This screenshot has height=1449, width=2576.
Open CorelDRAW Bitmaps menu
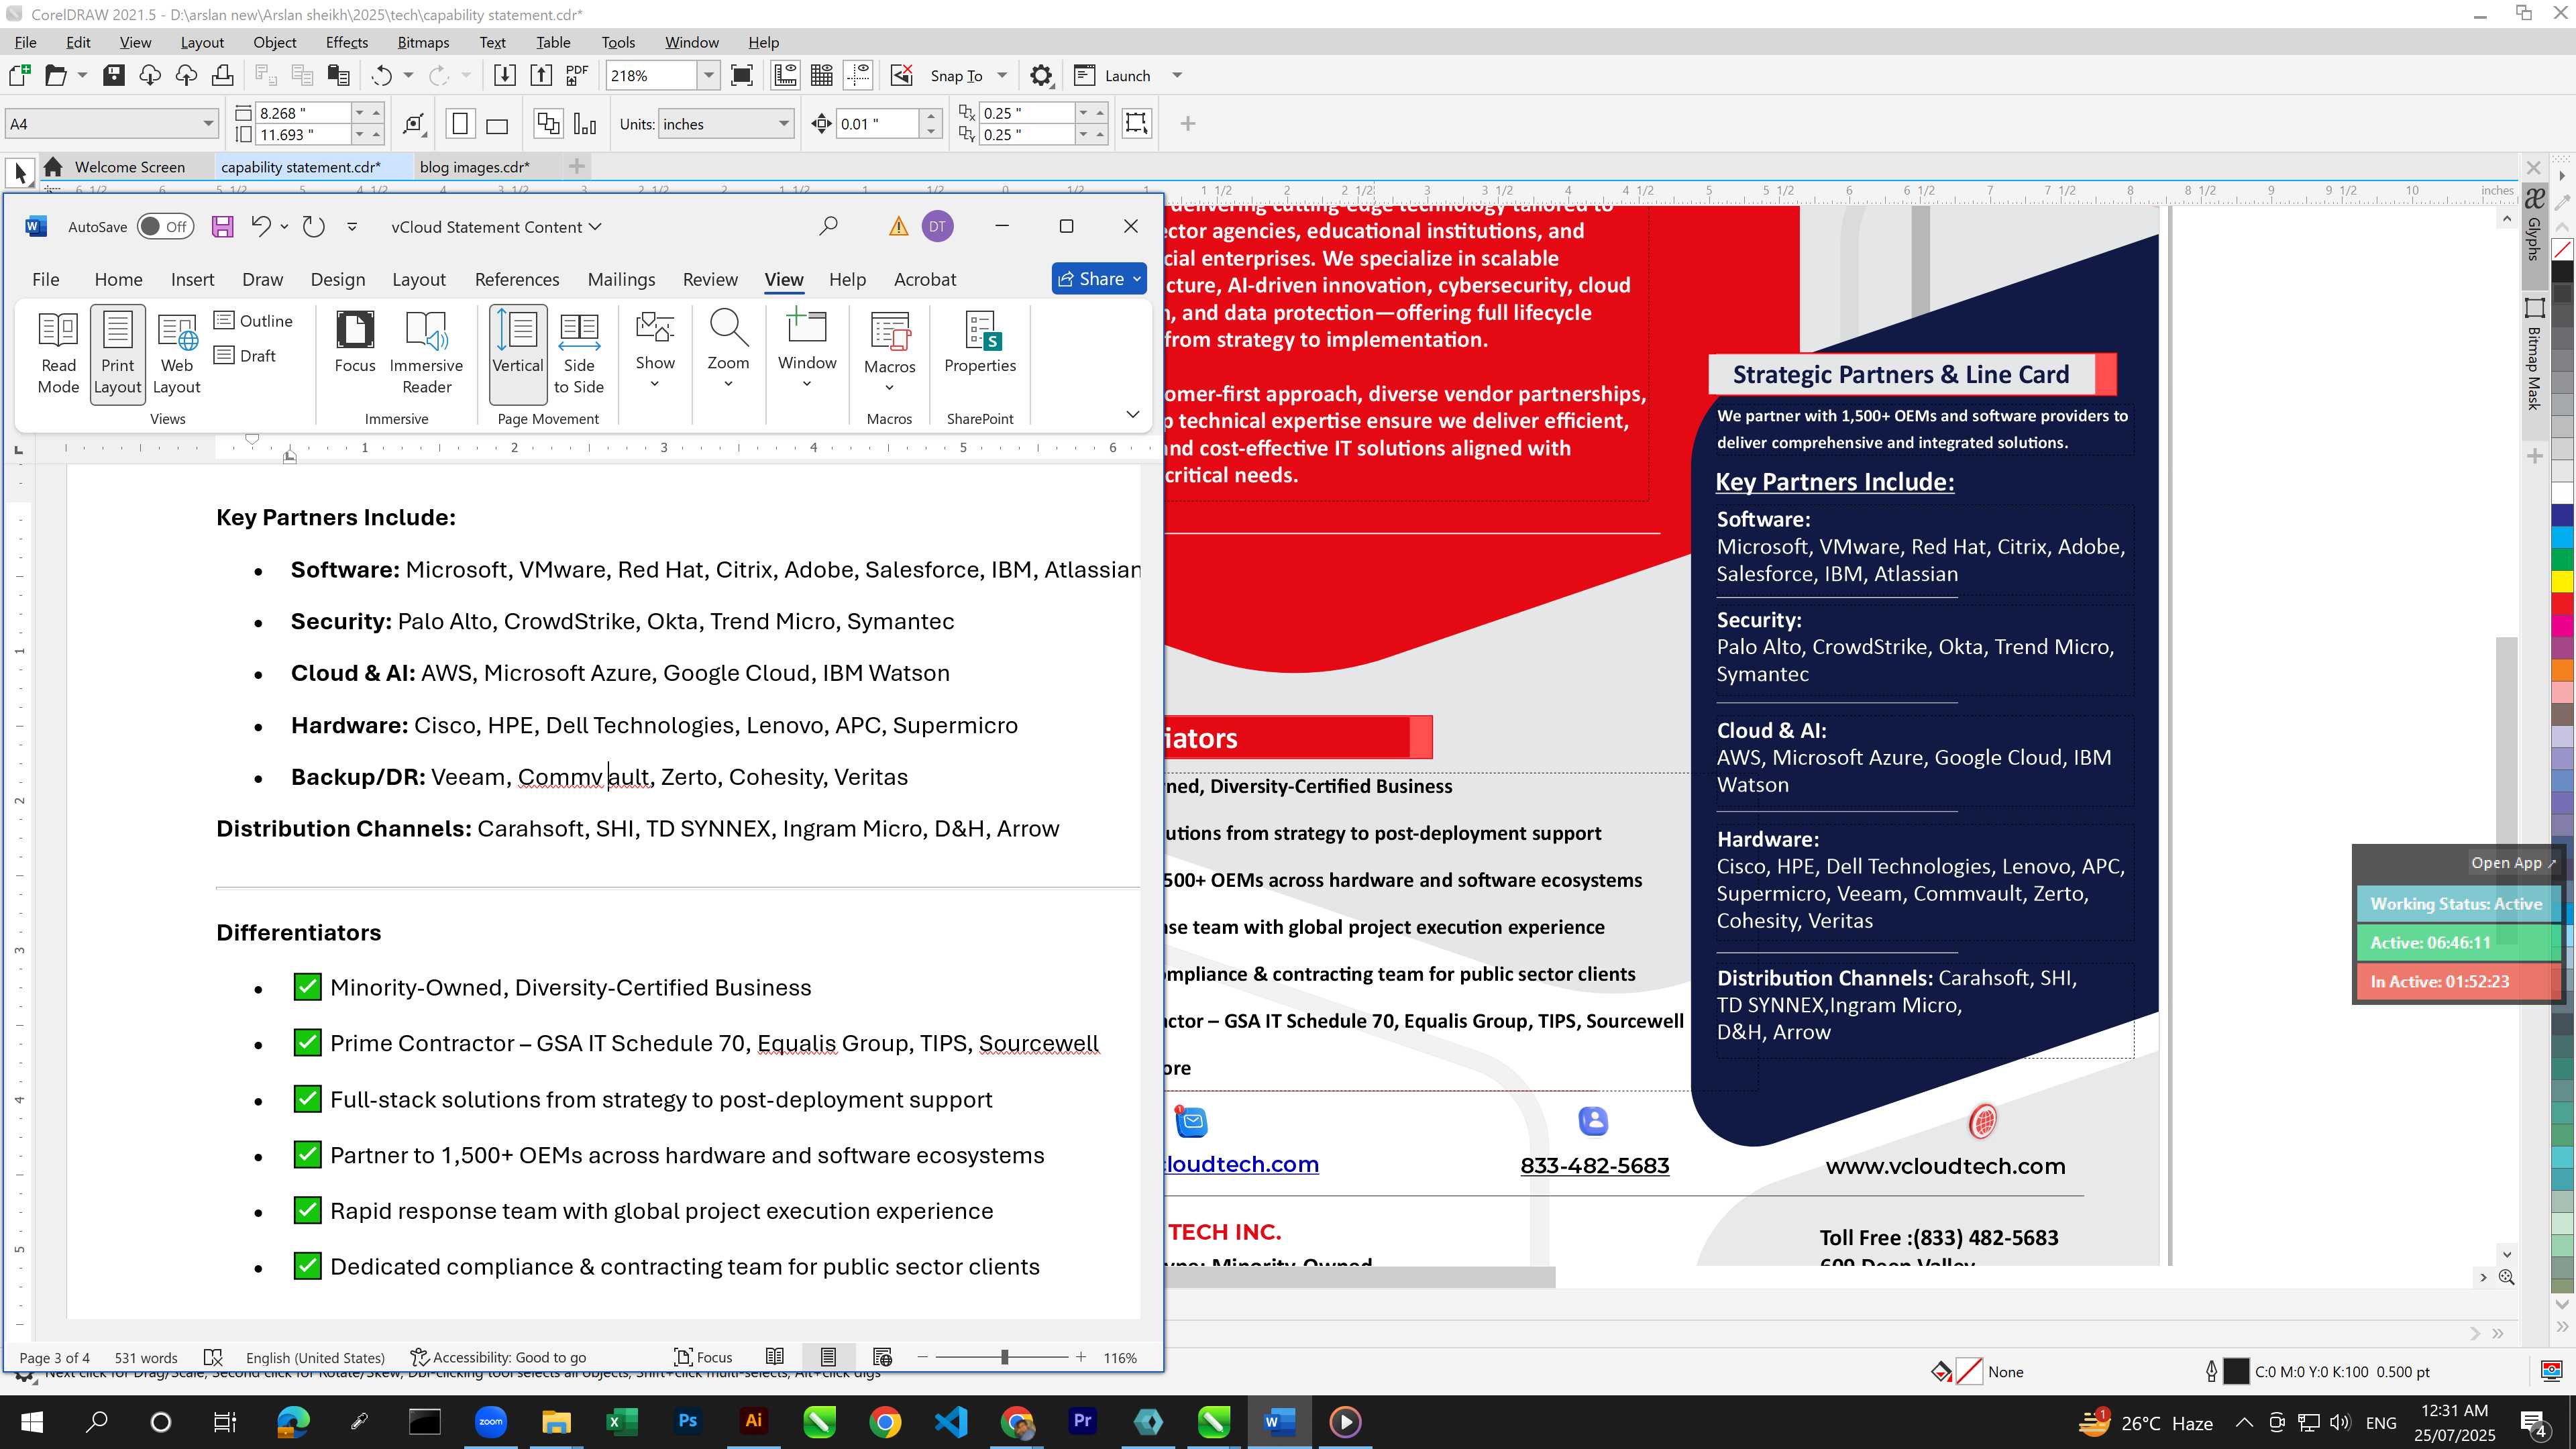click(x=423, y=42)
